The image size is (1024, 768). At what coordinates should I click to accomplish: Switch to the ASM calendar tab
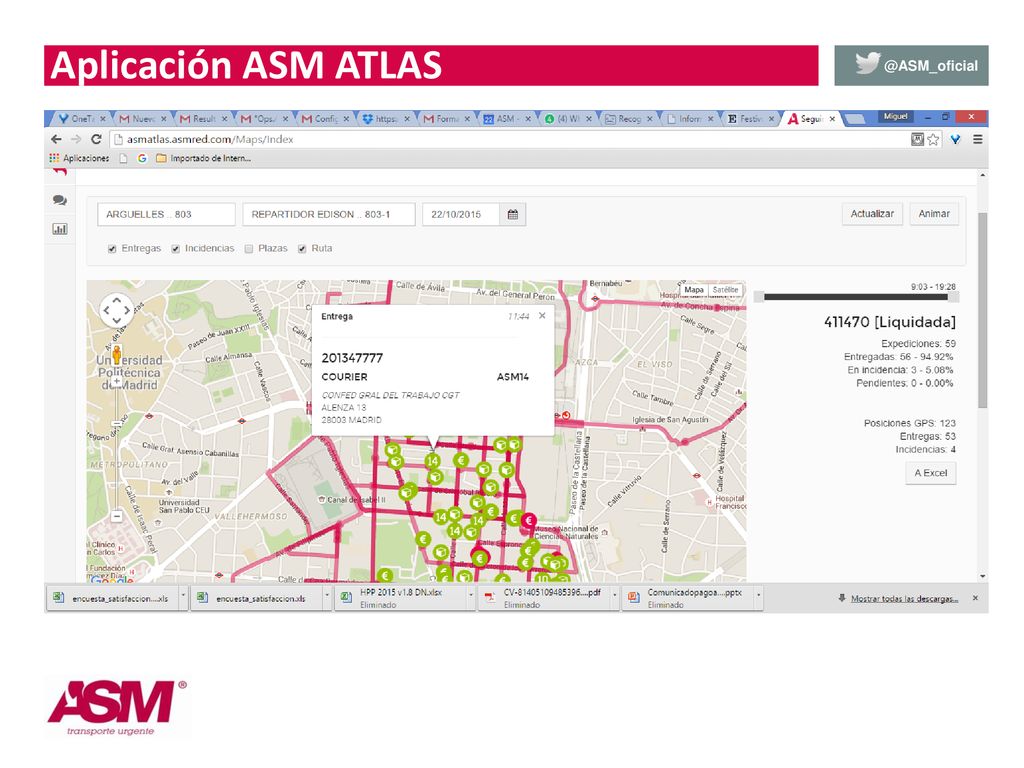click(507, 119)
